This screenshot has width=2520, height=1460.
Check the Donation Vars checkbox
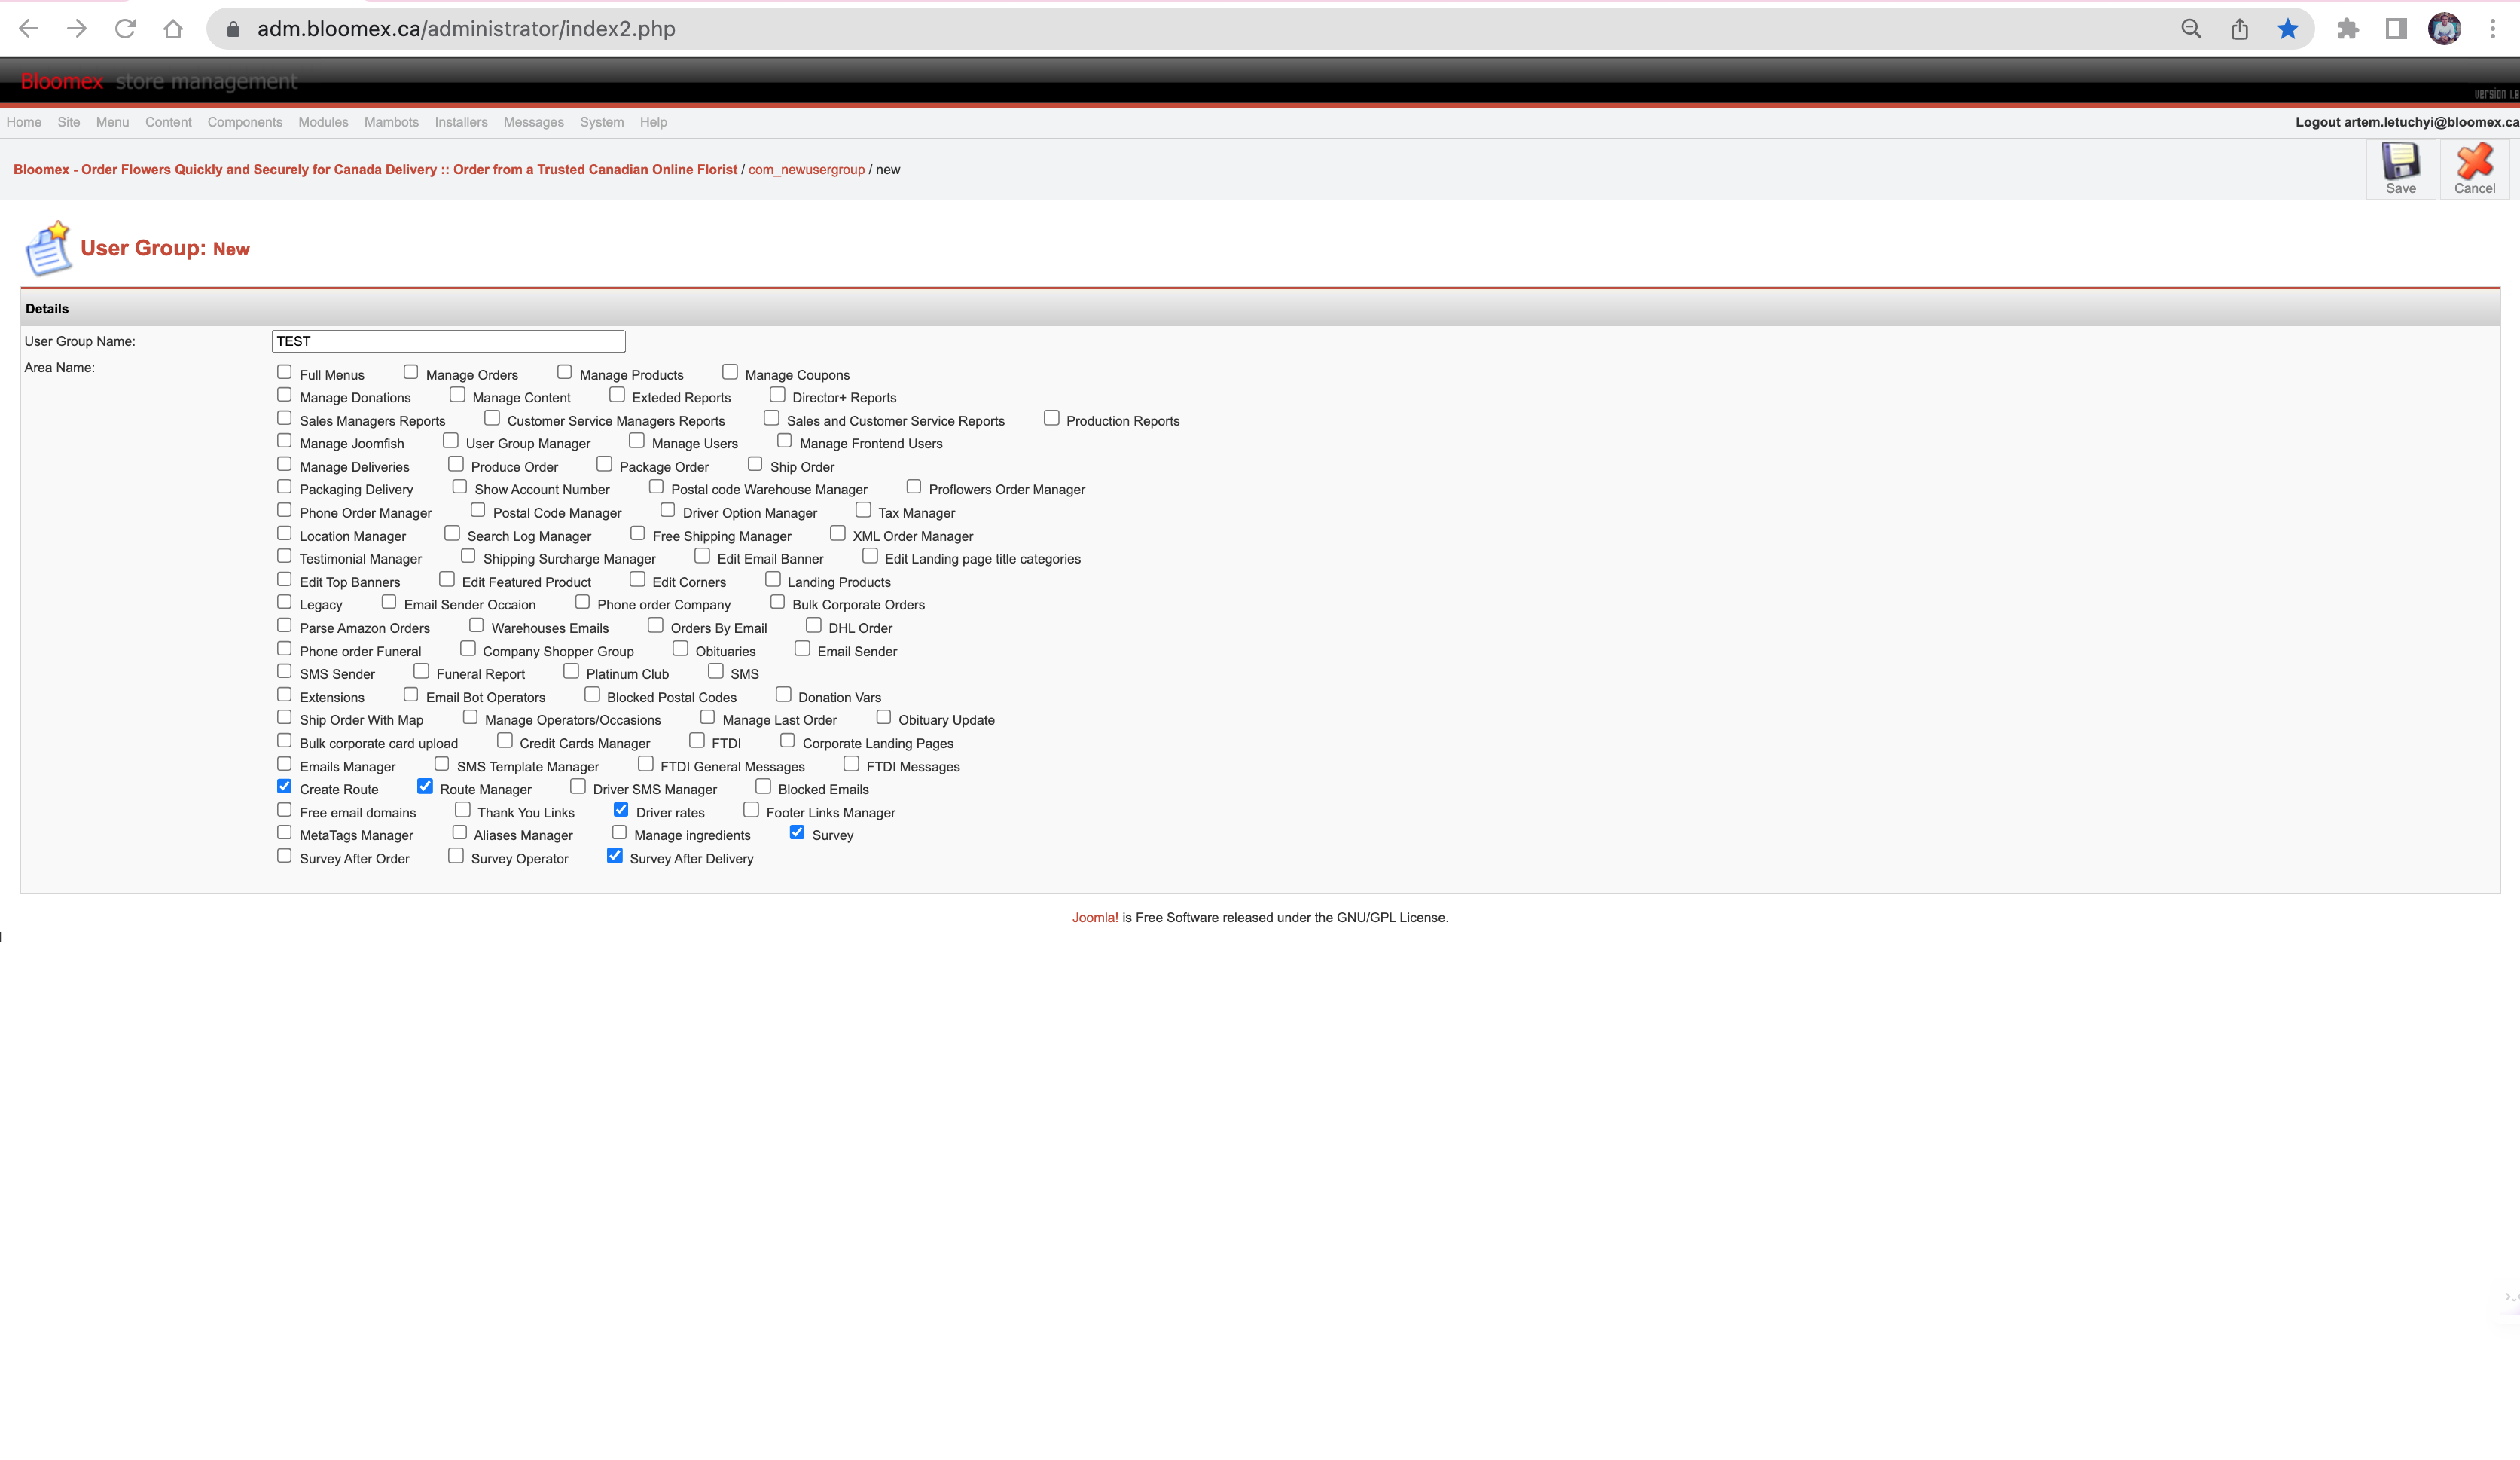(x=783, y=694)
